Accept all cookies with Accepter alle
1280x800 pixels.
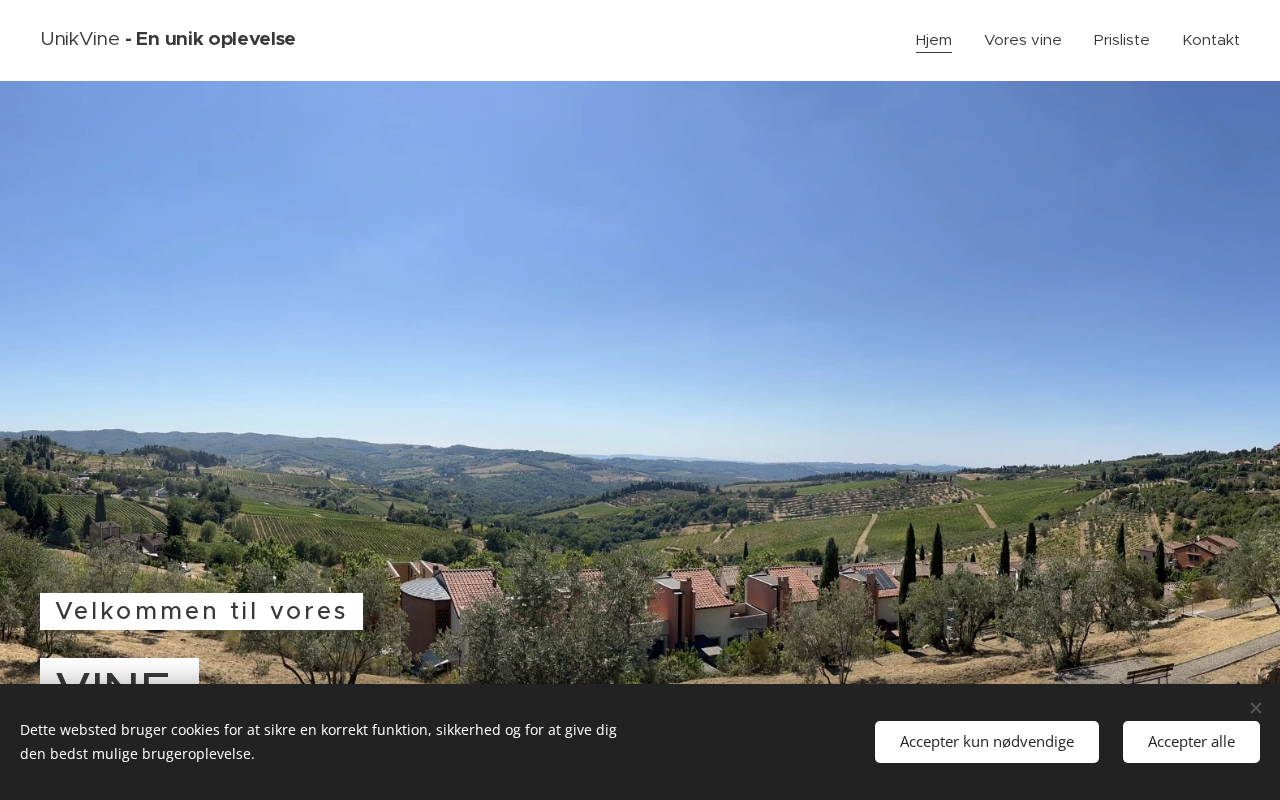[1191, 742]
